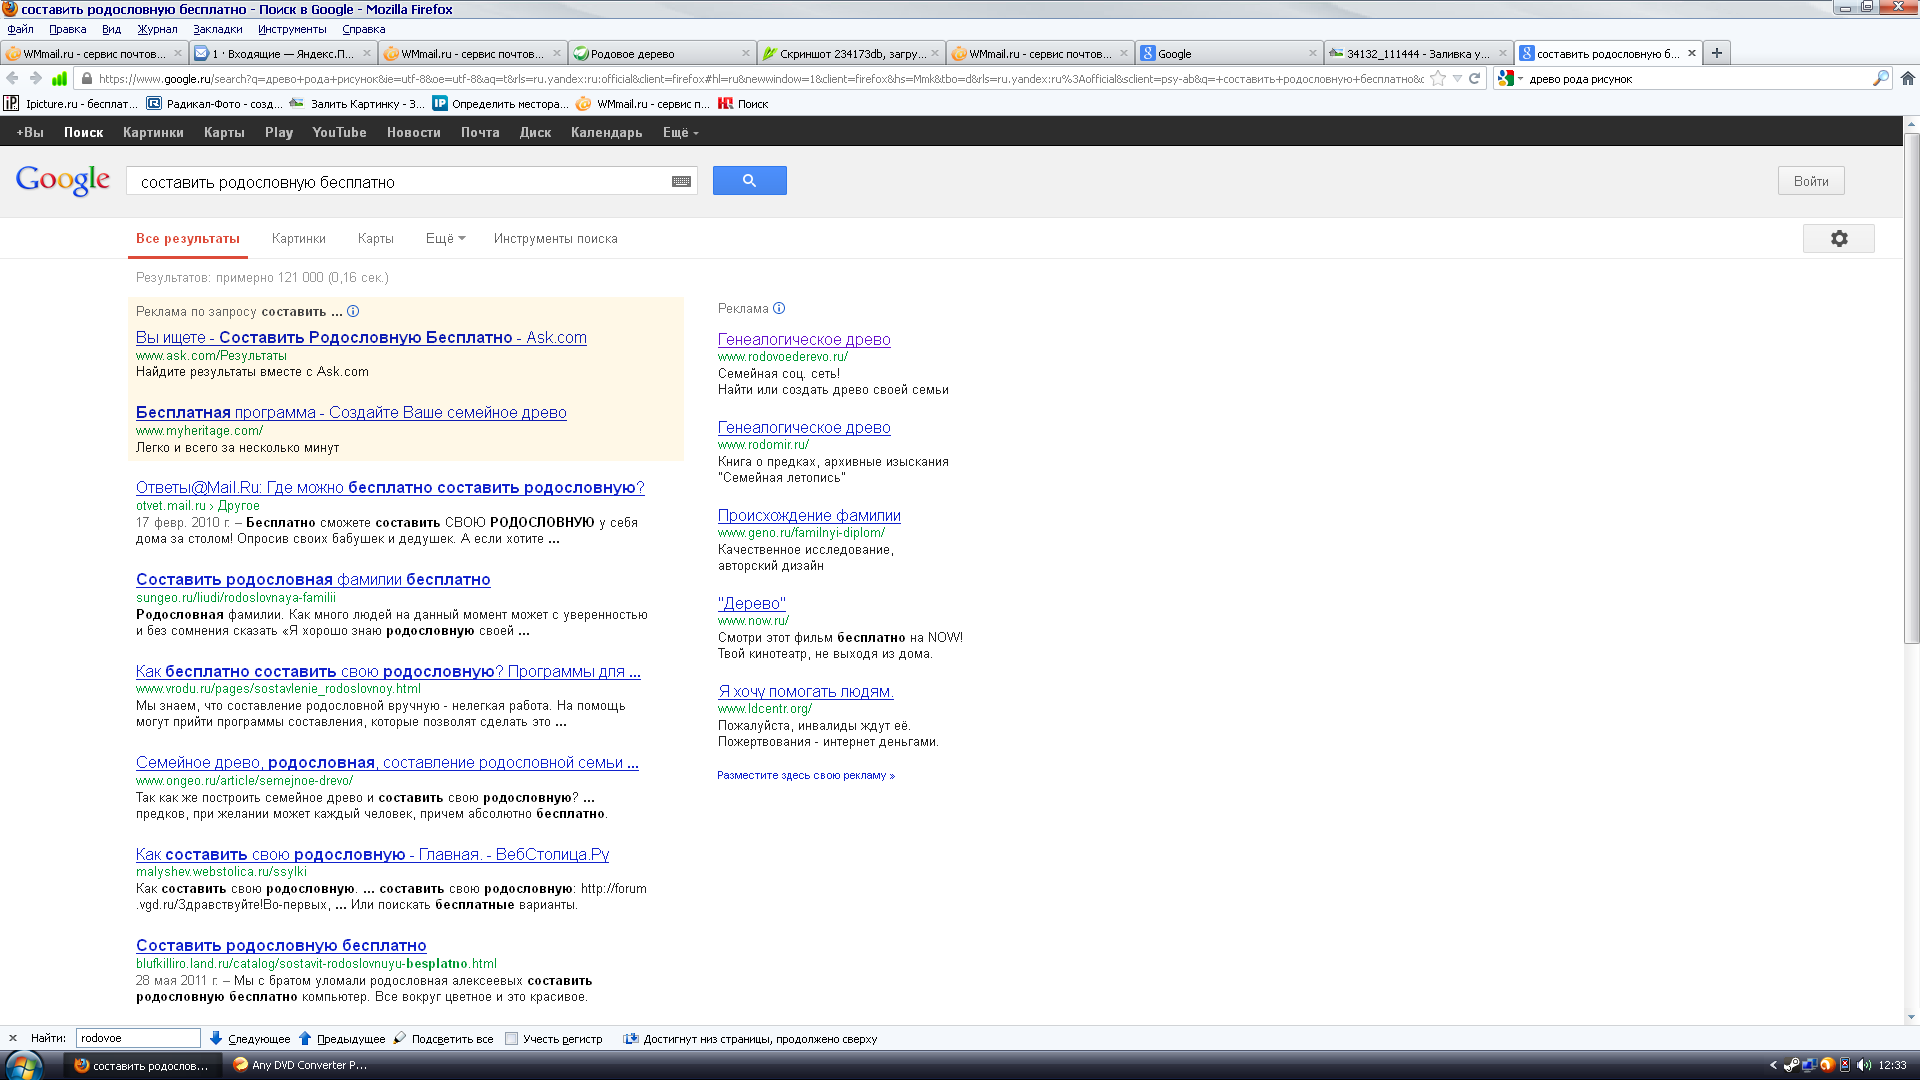
Task: Expand the Ещё dropdown in black bar
Action: (x=680, y=132)
